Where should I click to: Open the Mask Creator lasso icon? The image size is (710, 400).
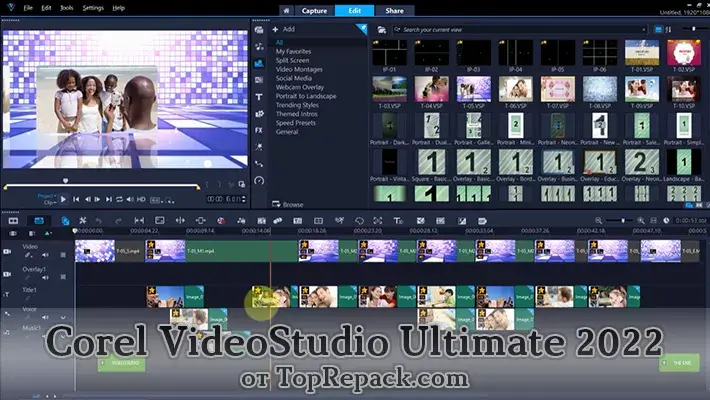point(359,221)
